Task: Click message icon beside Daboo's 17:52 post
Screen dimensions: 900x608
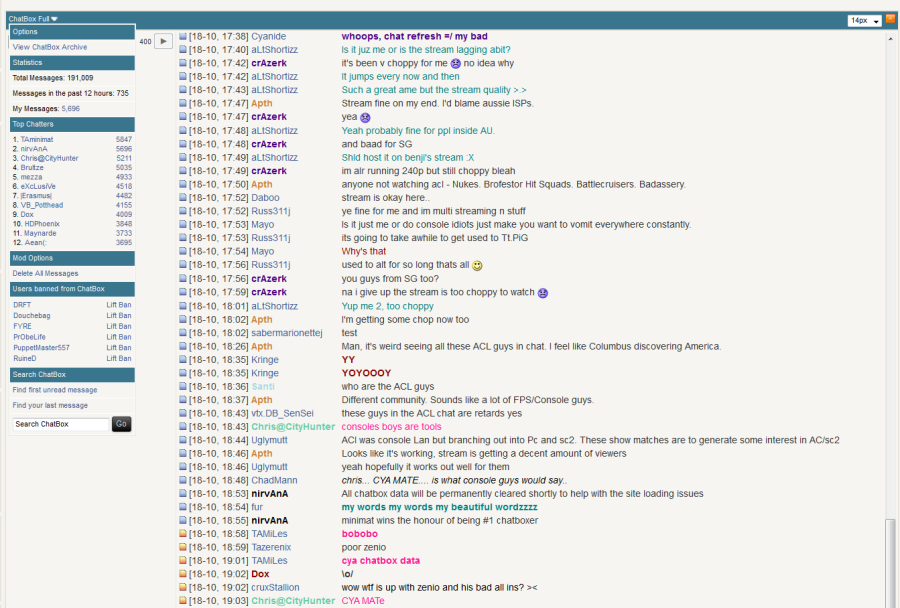Action: (x=183, y=198)
